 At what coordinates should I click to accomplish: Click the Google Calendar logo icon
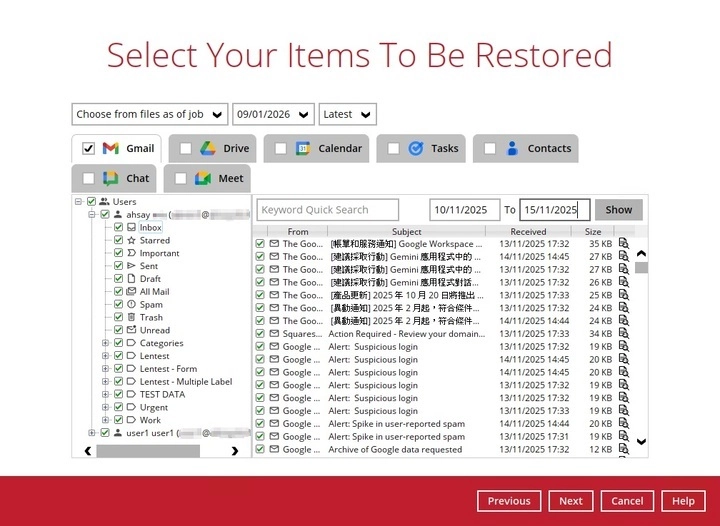303,148
